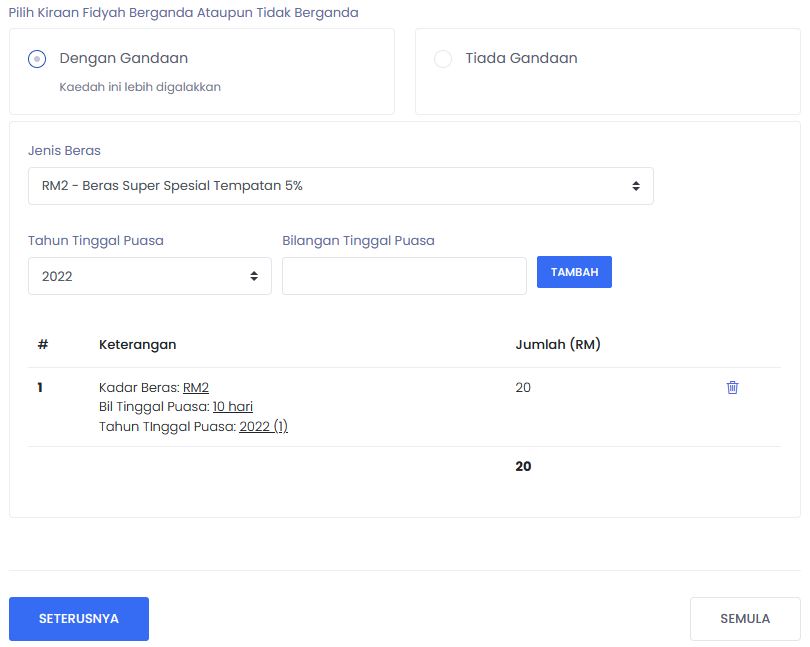Delete the first fidyah entry using the trash icon
Image resolution: width=810 pixels, height=647 pixels.
[732, 387]
